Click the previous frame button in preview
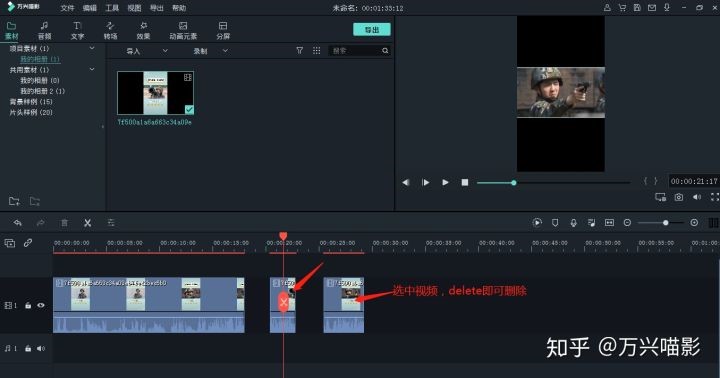 pyautogui.click(x=406, y=182)
